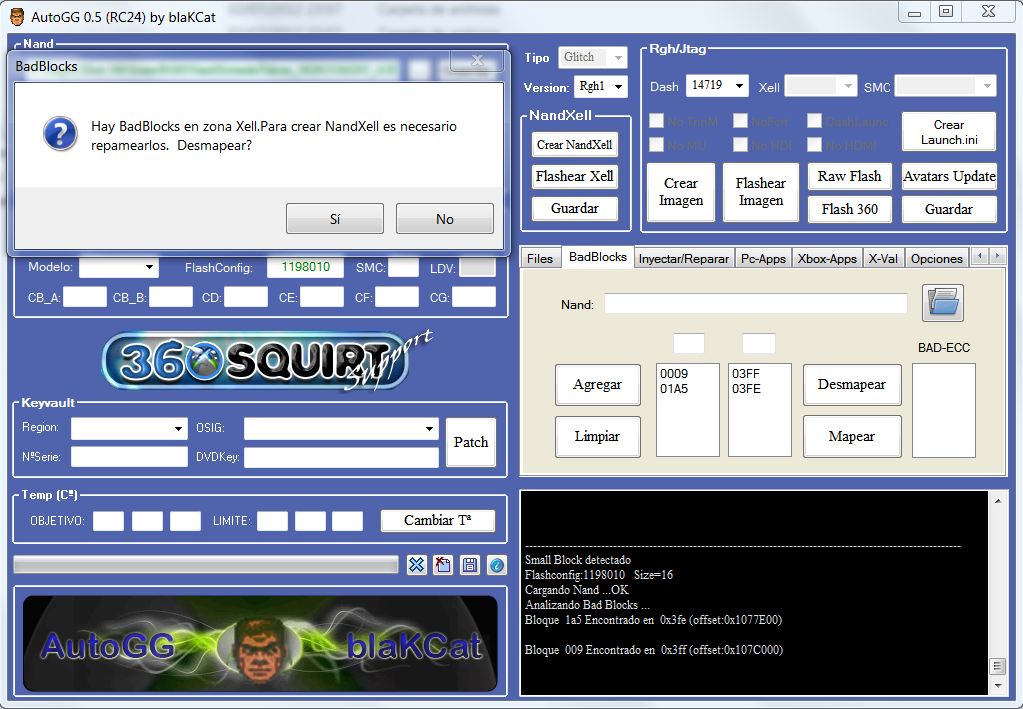Click the console scrollbar up arrow
The image size is (1023, 709).
[998, 501]
